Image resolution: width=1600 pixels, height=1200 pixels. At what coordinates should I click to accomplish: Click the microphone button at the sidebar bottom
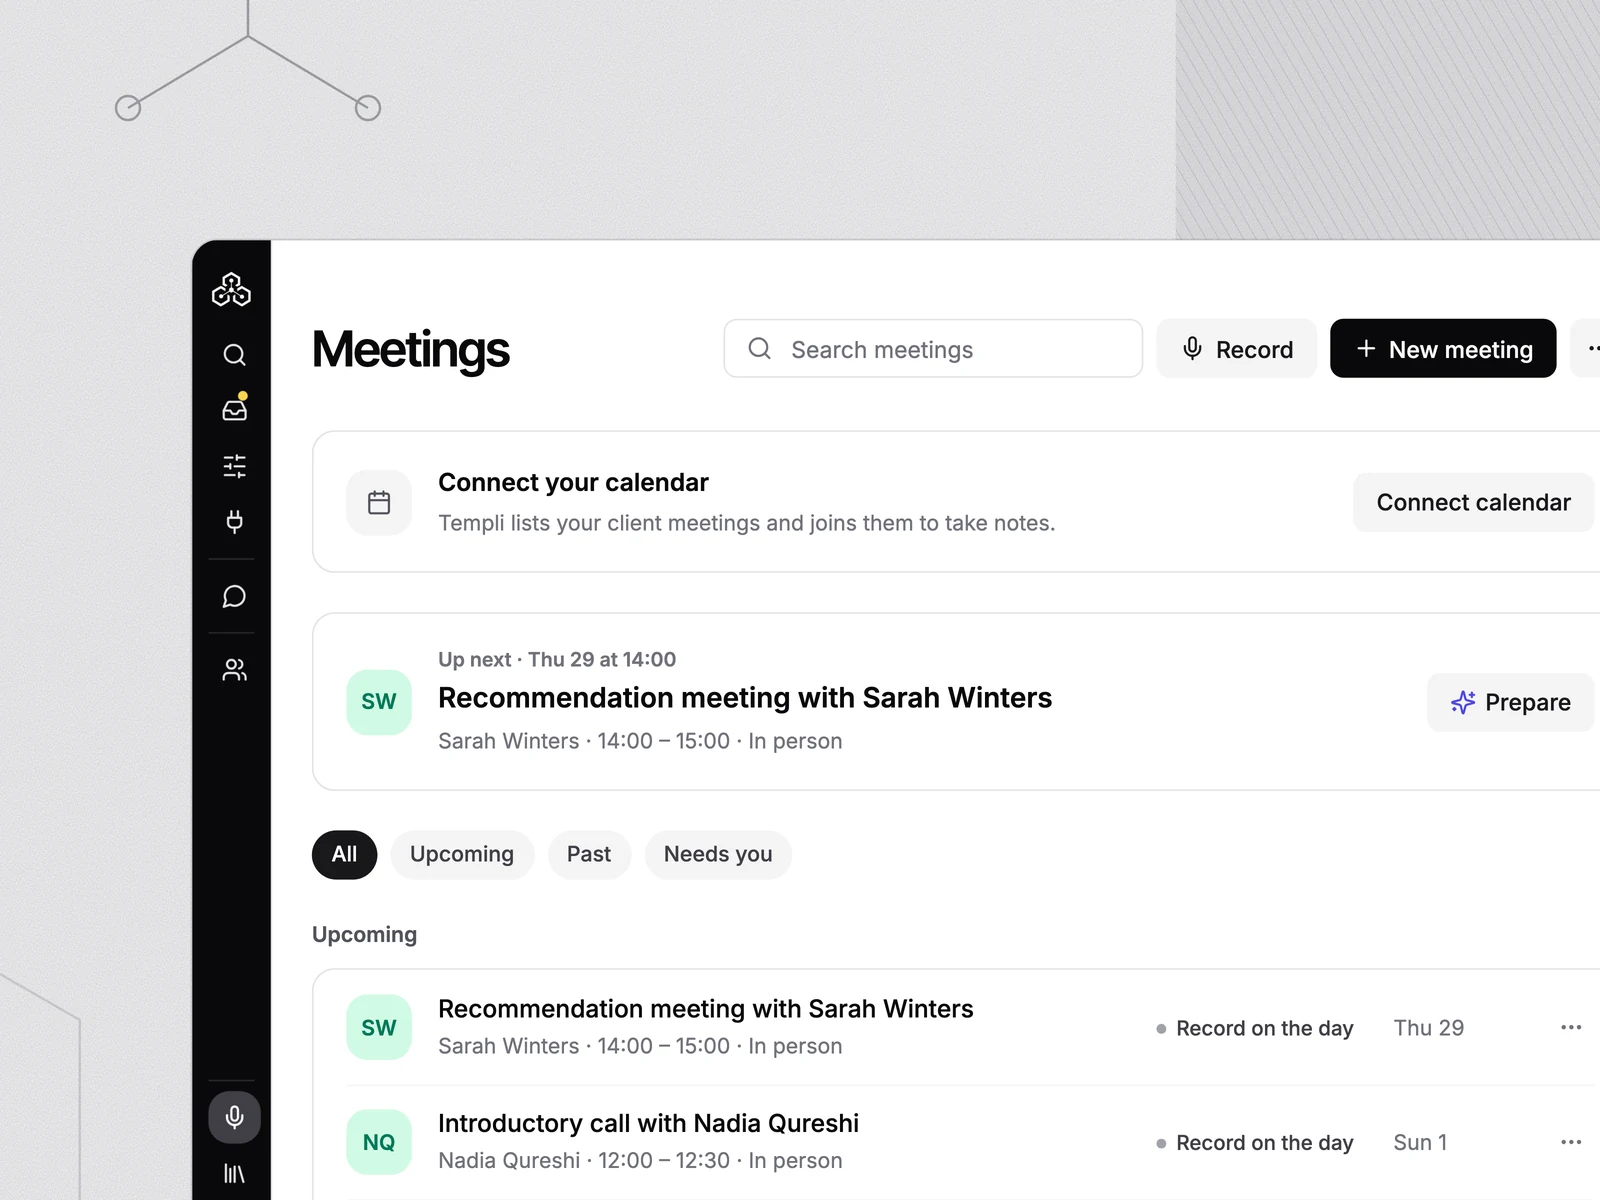(234, 1117)
